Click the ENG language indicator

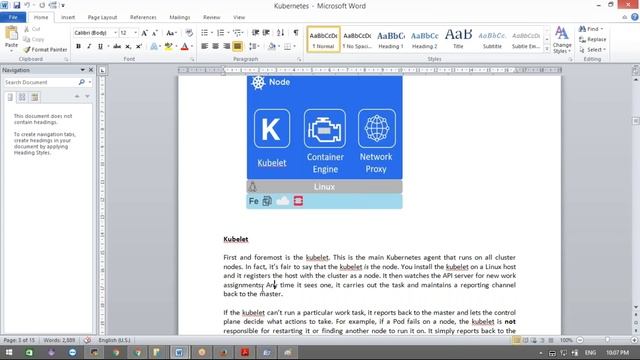point(590,352)
